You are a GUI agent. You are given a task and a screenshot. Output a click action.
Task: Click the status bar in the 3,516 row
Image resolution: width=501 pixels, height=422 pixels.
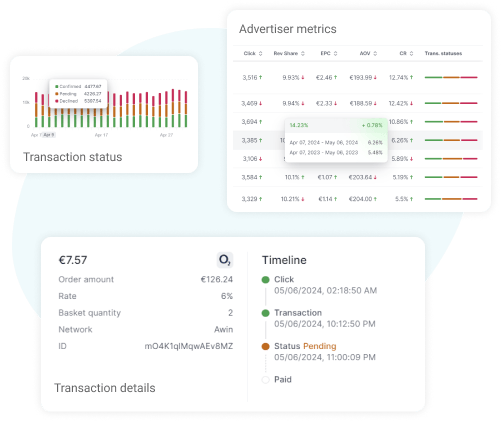(451, 77)
